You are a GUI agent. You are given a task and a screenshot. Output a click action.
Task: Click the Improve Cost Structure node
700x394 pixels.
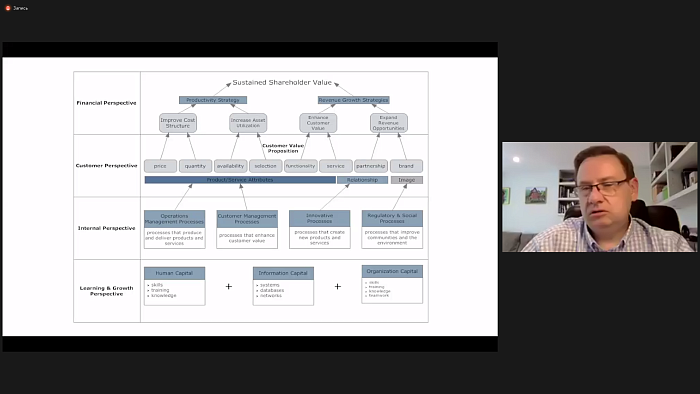[x=178, y=123]
